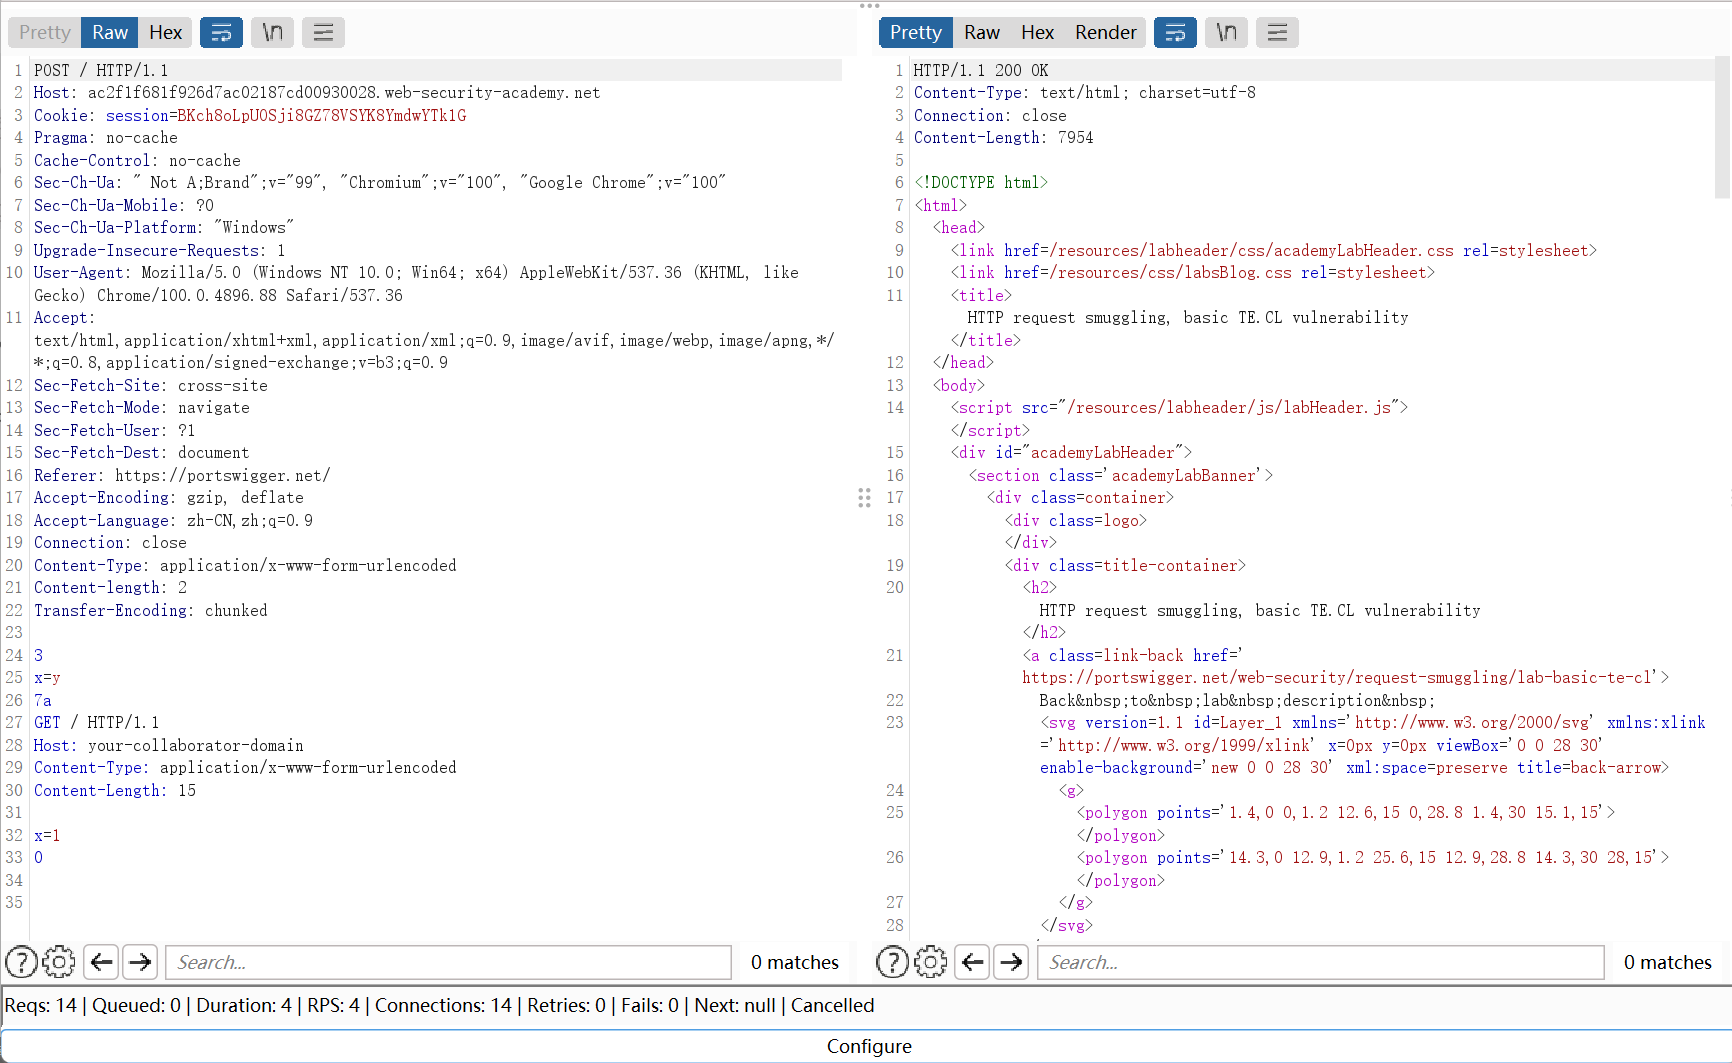Screen dimensions: 1732x1063
Task: Click the portswigger lab-basic-te-cl URL
Action: click(1339, 677)
